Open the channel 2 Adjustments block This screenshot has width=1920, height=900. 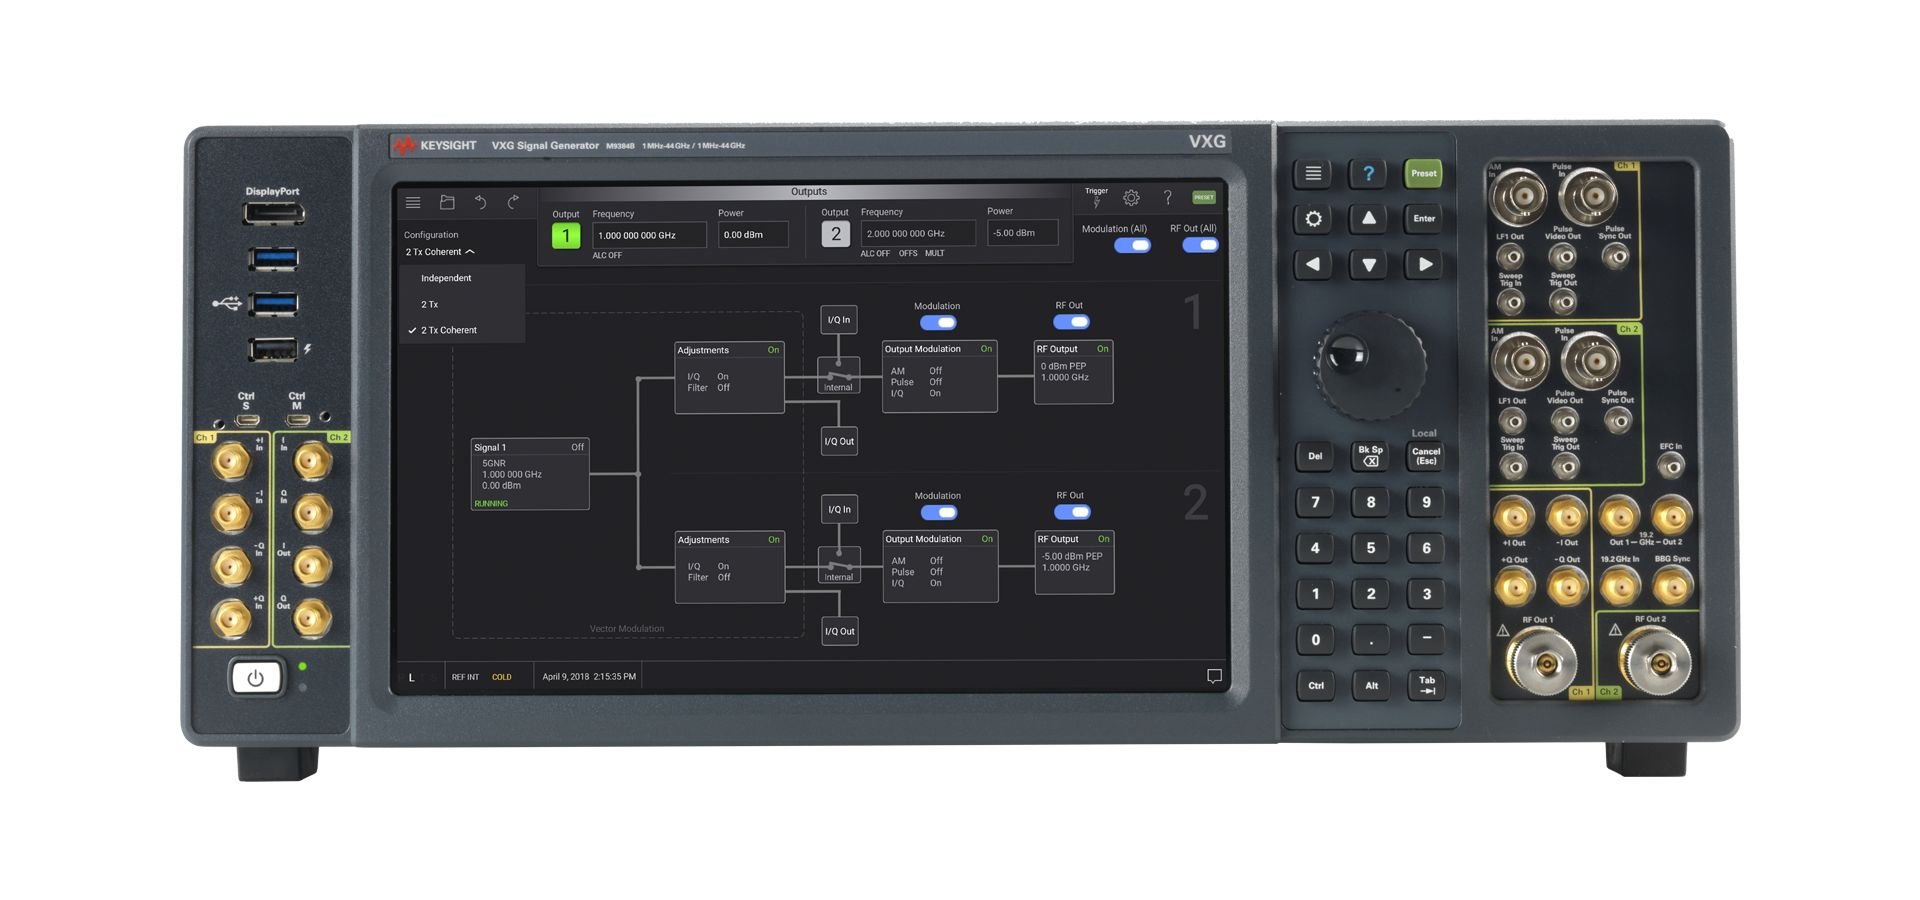coord(730,567)
